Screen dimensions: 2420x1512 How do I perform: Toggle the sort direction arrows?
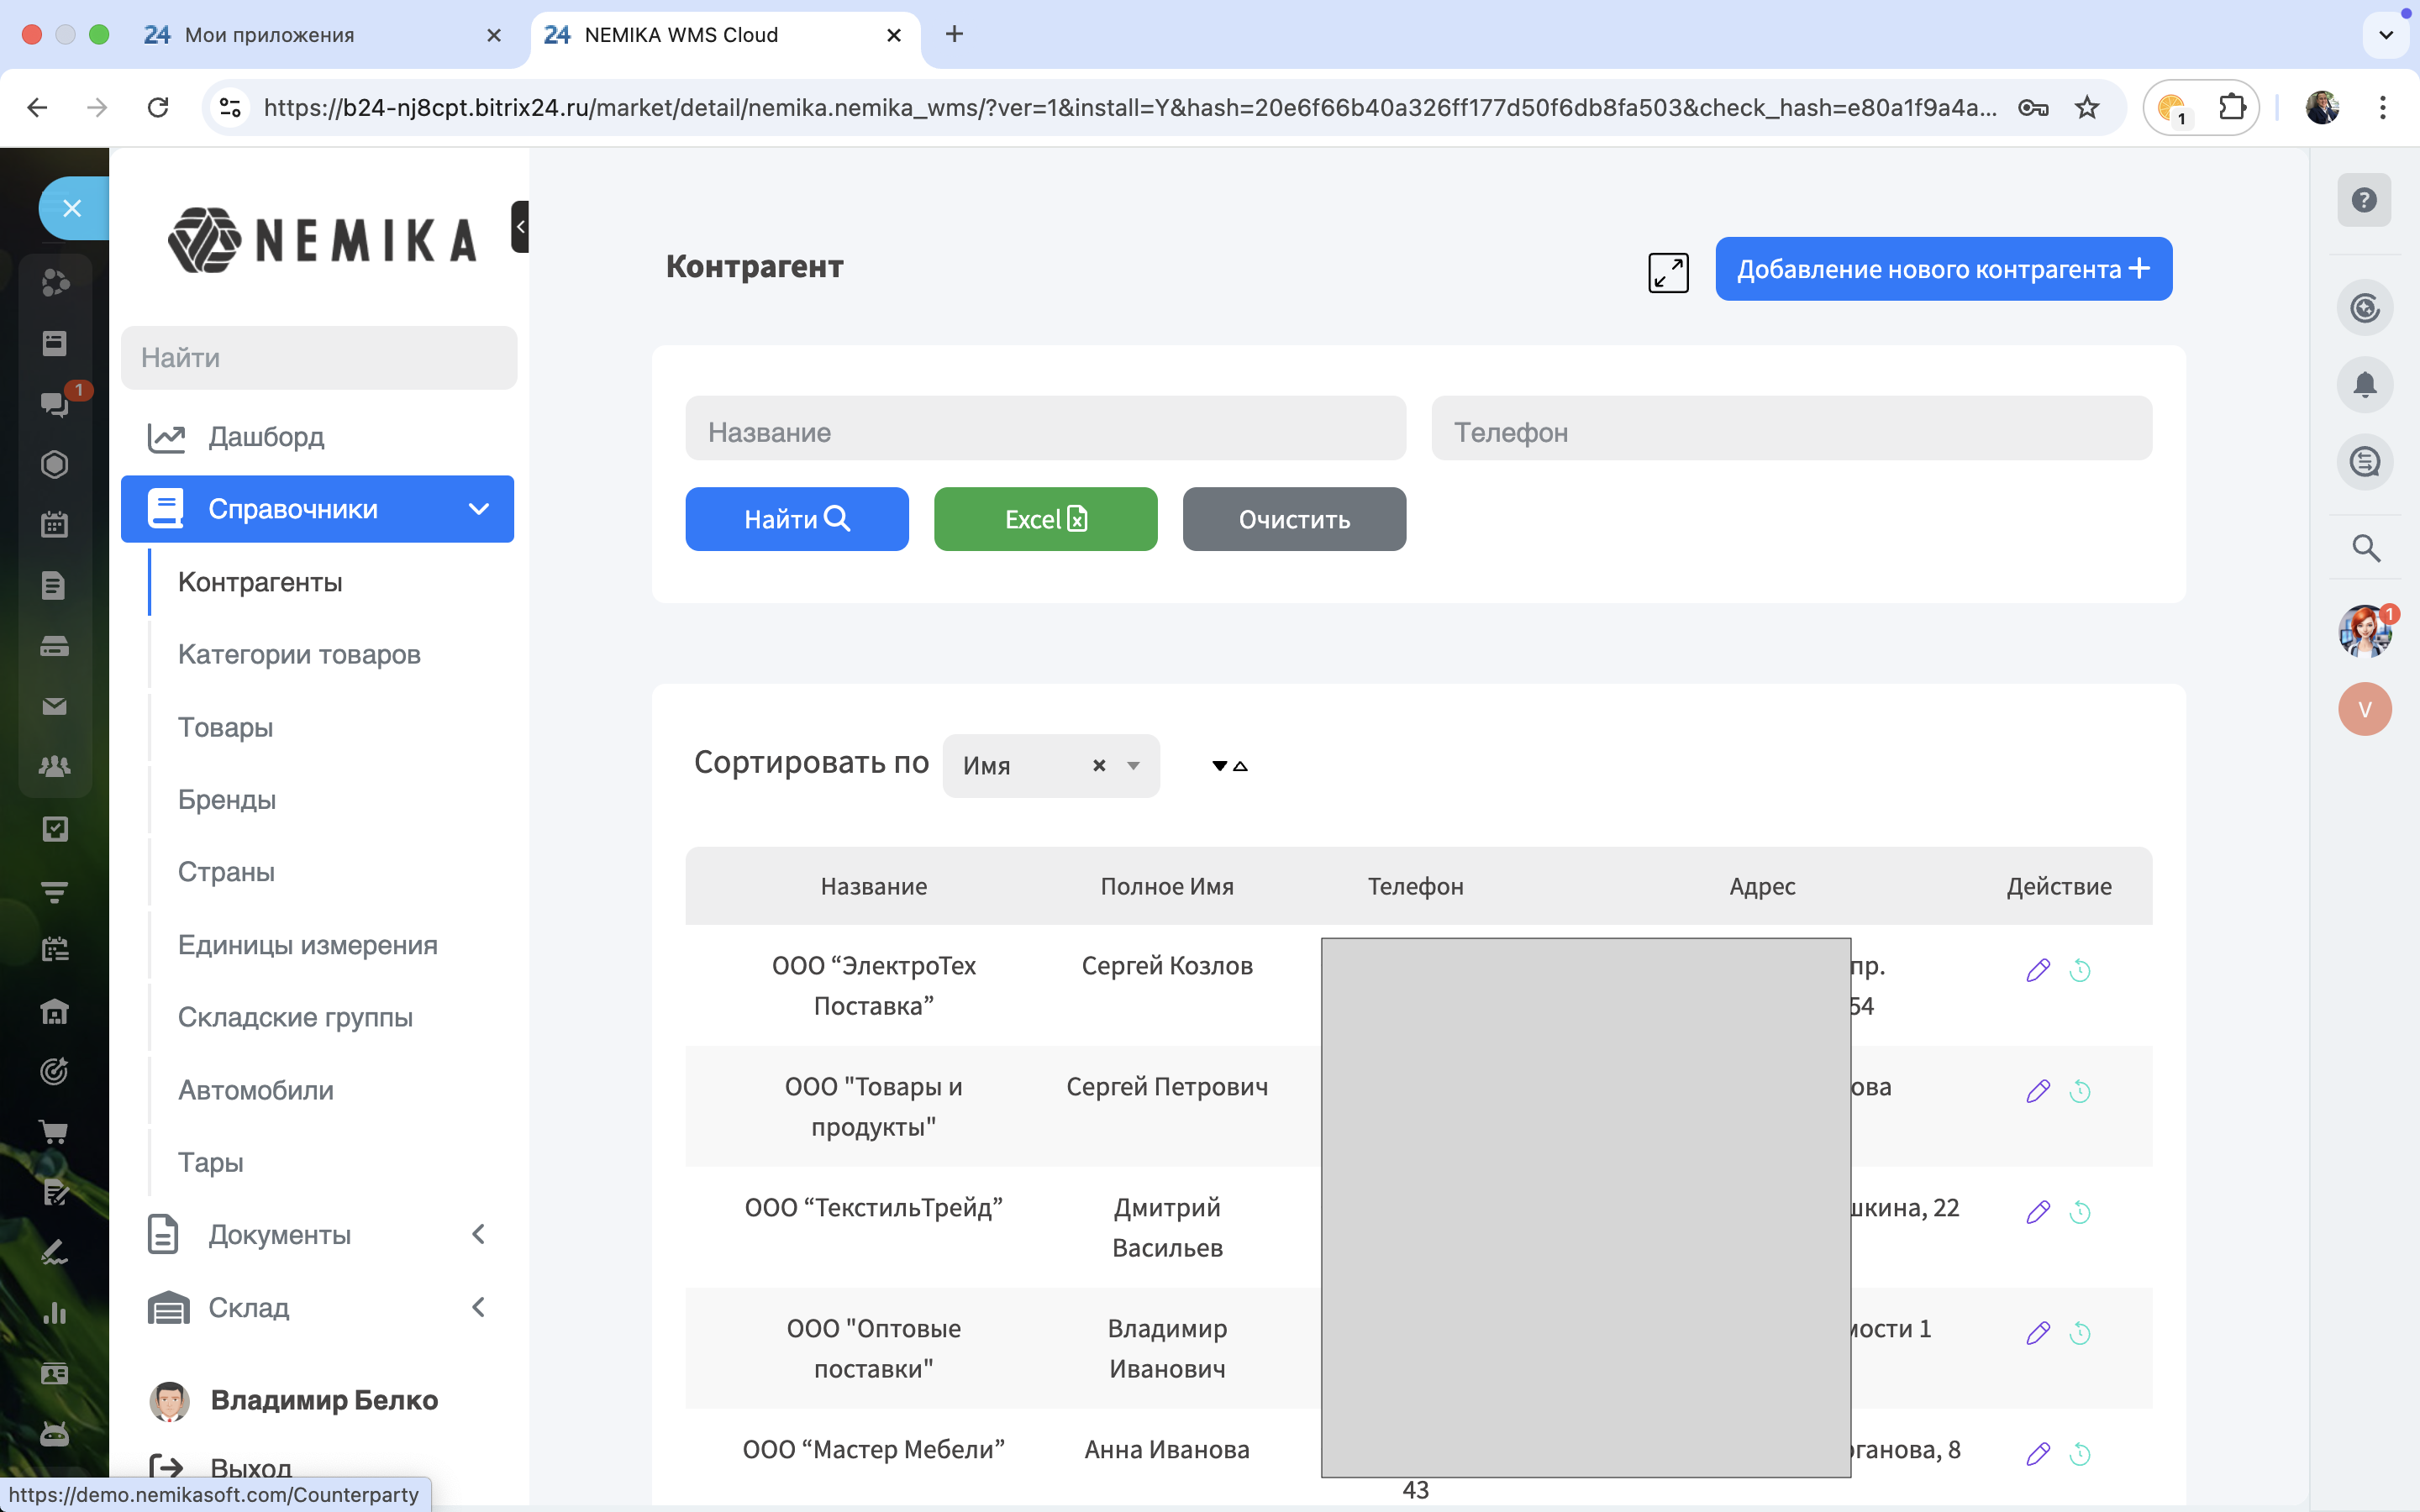click(x=1229, y=766)
